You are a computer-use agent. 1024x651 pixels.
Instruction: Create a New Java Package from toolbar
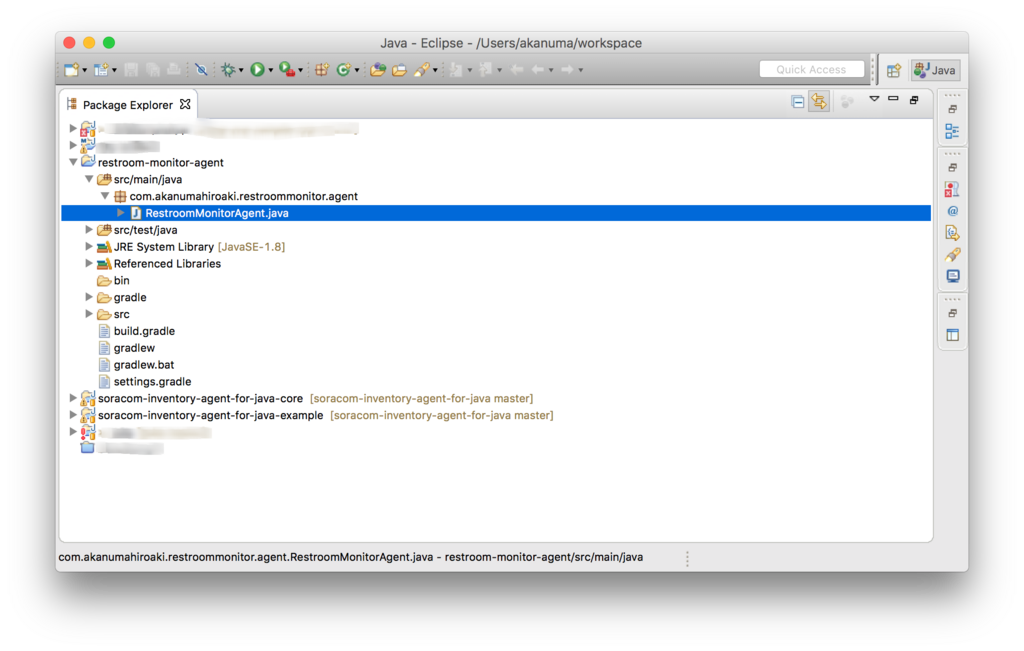322,70
